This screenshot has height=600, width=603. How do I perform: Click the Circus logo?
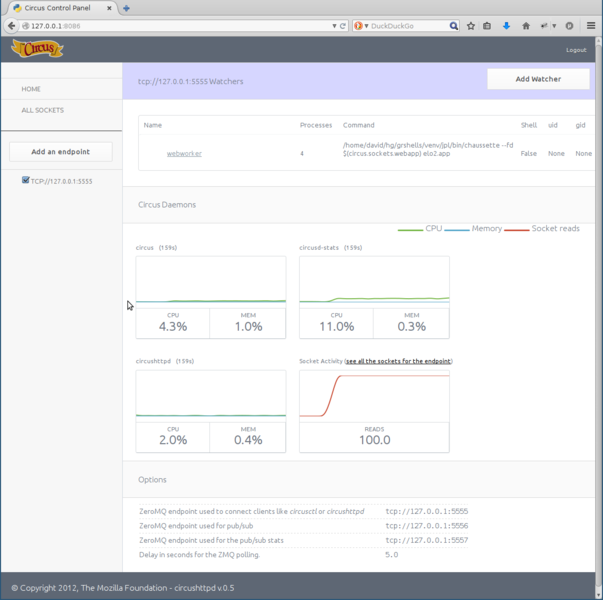[x=37, y=49]
